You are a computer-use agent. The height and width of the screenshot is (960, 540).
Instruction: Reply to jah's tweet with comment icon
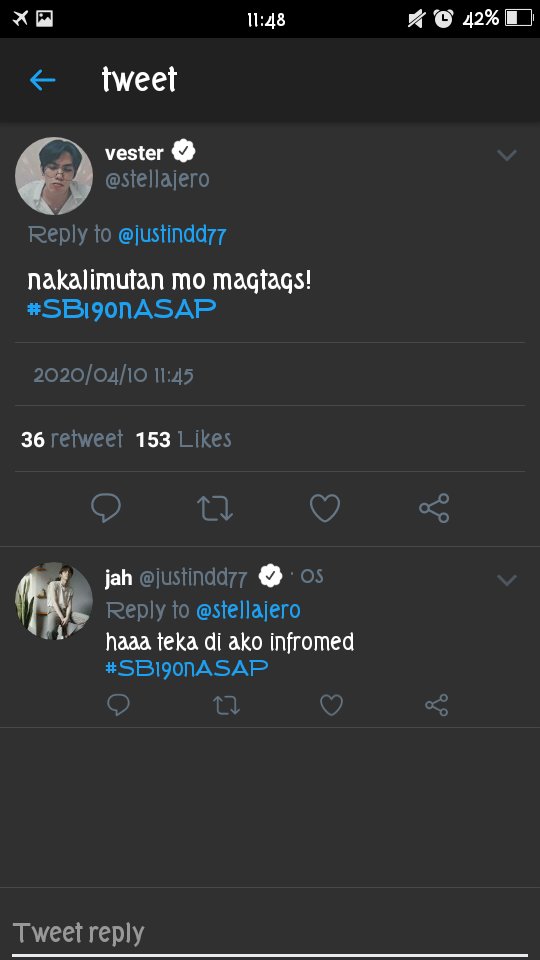click(x=118, y=705)
